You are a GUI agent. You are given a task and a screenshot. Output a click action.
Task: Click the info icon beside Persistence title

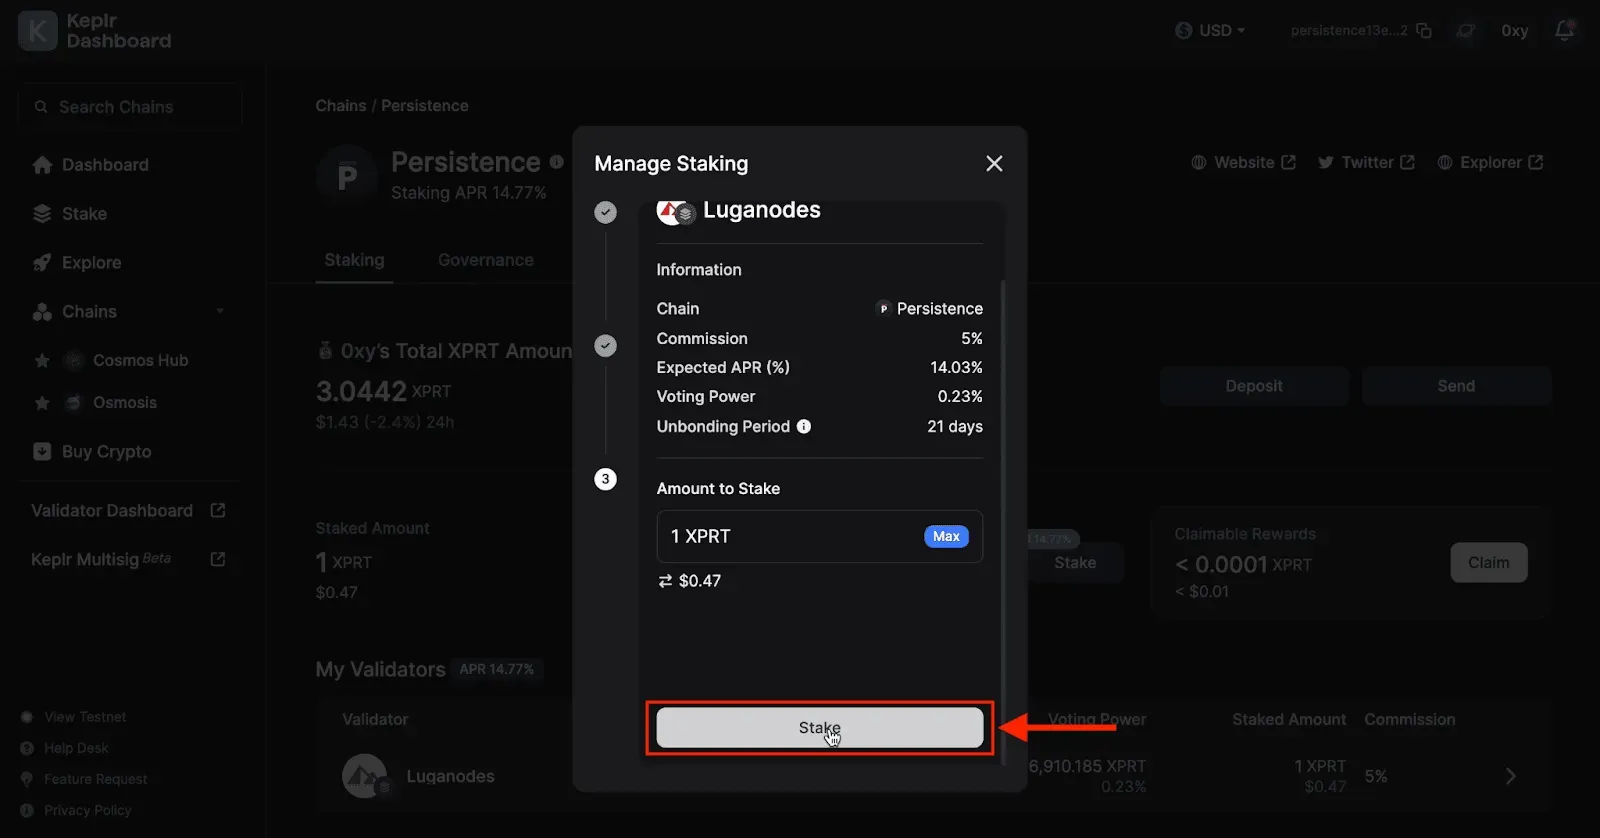(x=556, y=162)
